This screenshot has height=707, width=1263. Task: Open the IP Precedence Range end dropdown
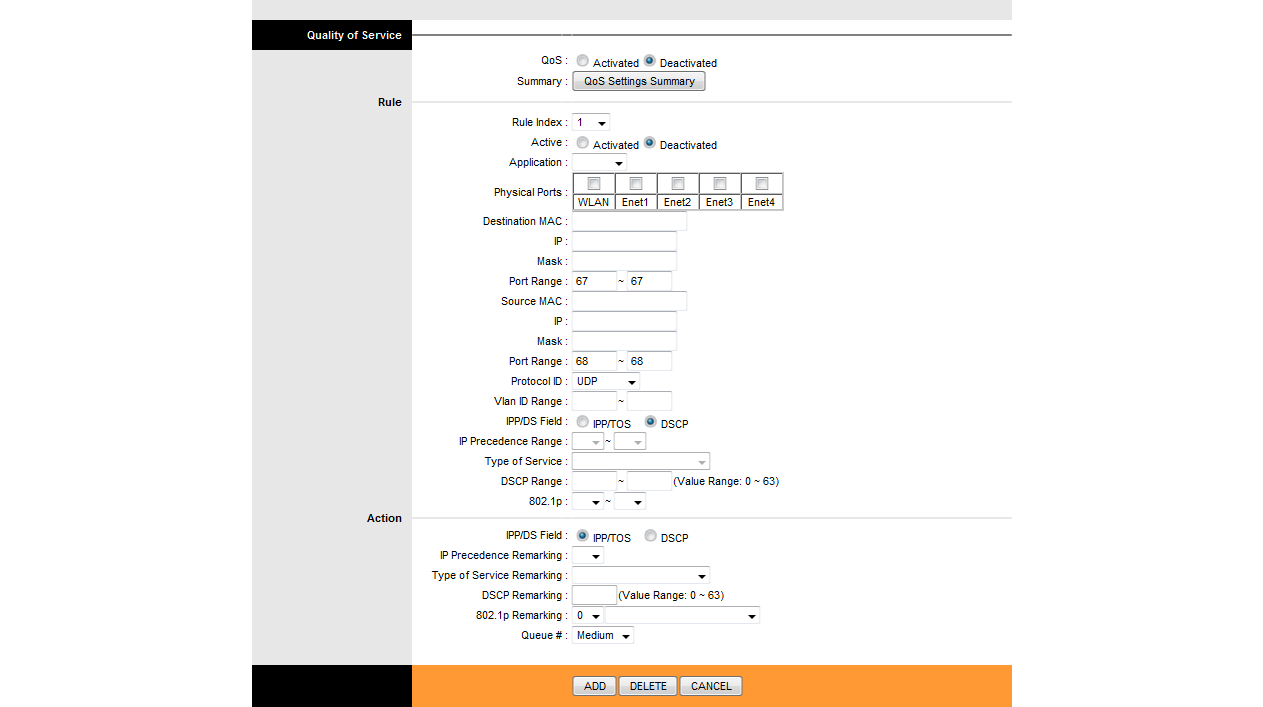pos(630,441)
